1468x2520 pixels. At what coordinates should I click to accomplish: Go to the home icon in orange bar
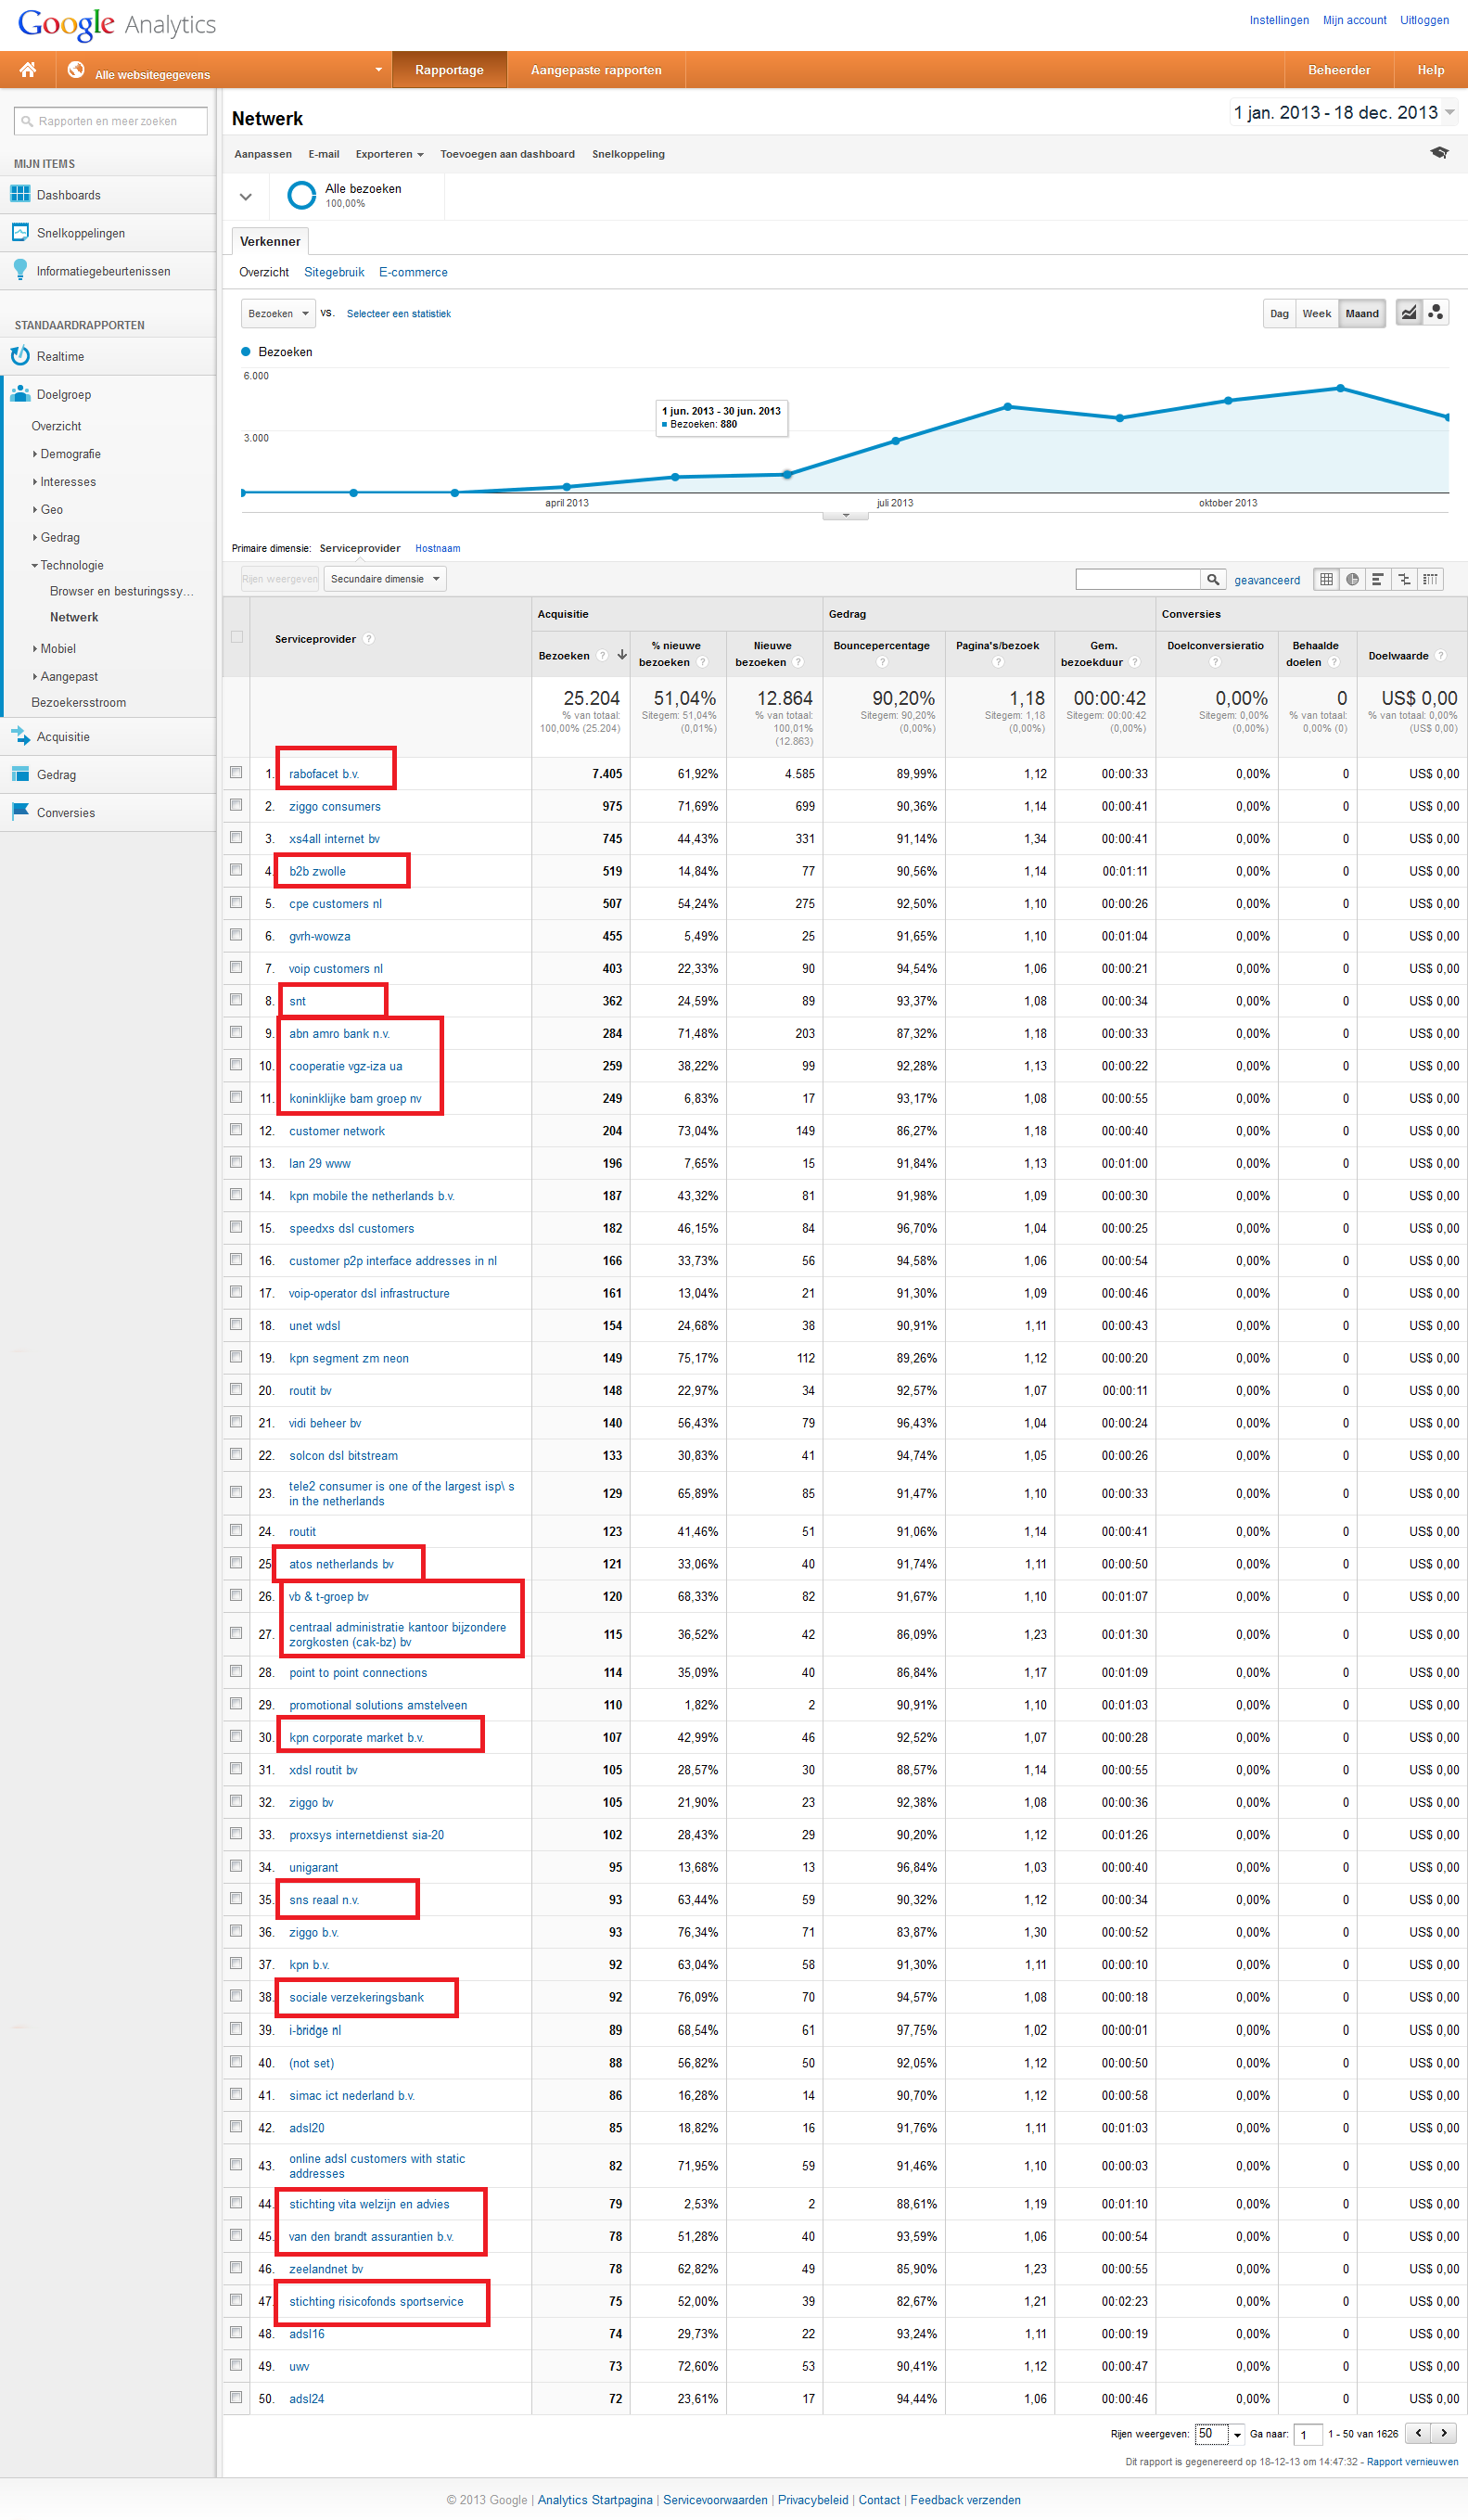coord(28,70)
